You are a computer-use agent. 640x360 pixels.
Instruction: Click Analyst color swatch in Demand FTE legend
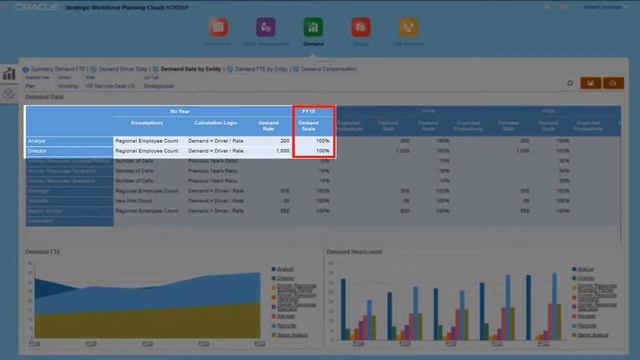point(273,269)
